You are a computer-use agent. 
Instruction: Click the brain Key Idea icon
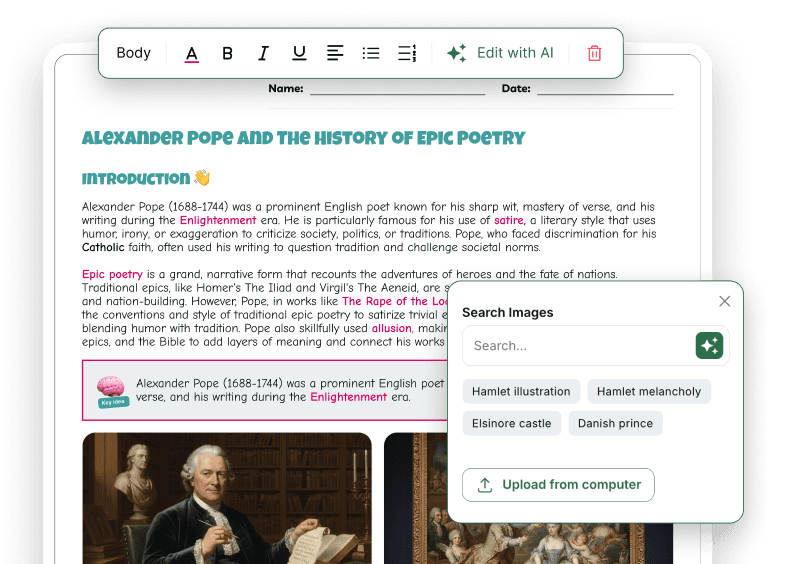pos(112,391)
